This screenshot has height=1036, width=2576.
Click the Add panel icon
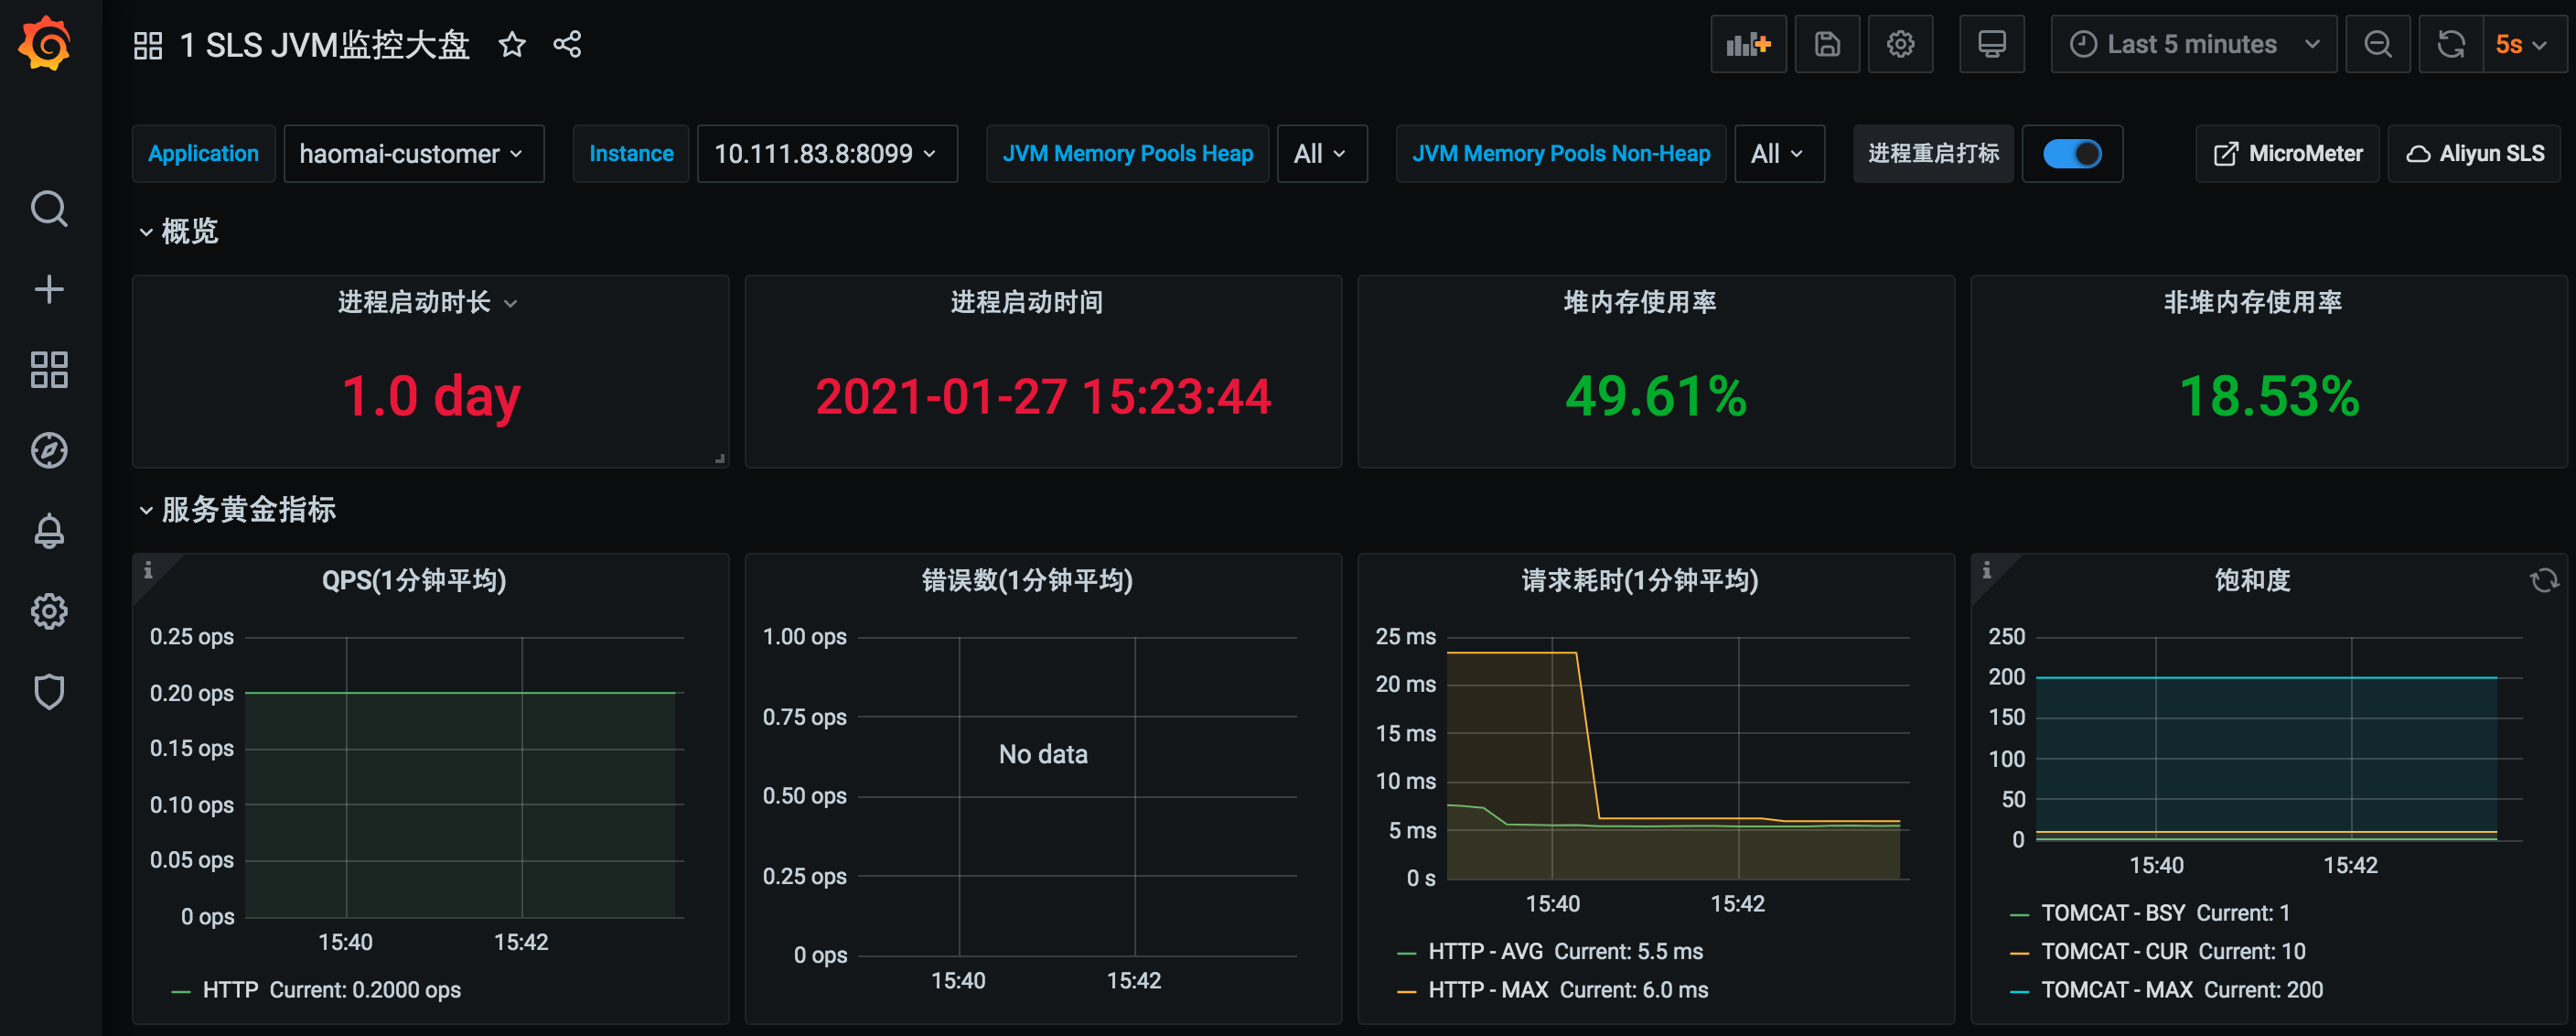1748,44
